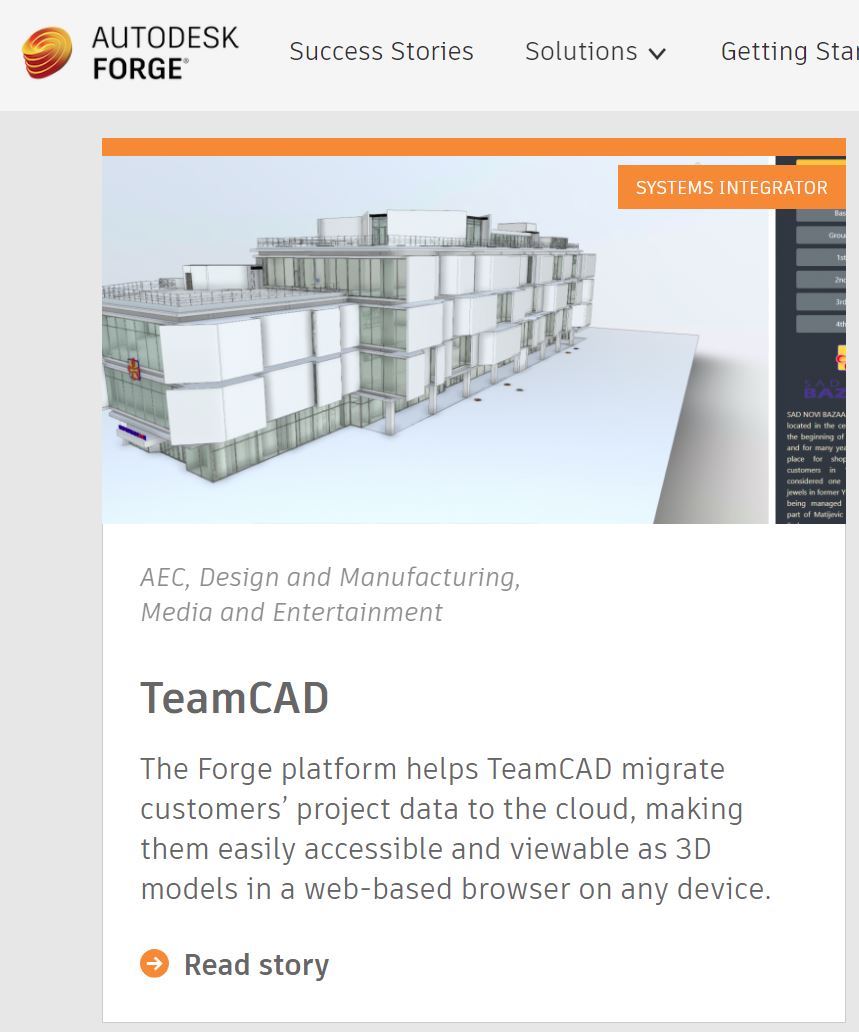Image resolution: width=859 pixels, height=1032 pixels.
Task: Select the 3rd floor button in dark panel
Action: [821, 301]
